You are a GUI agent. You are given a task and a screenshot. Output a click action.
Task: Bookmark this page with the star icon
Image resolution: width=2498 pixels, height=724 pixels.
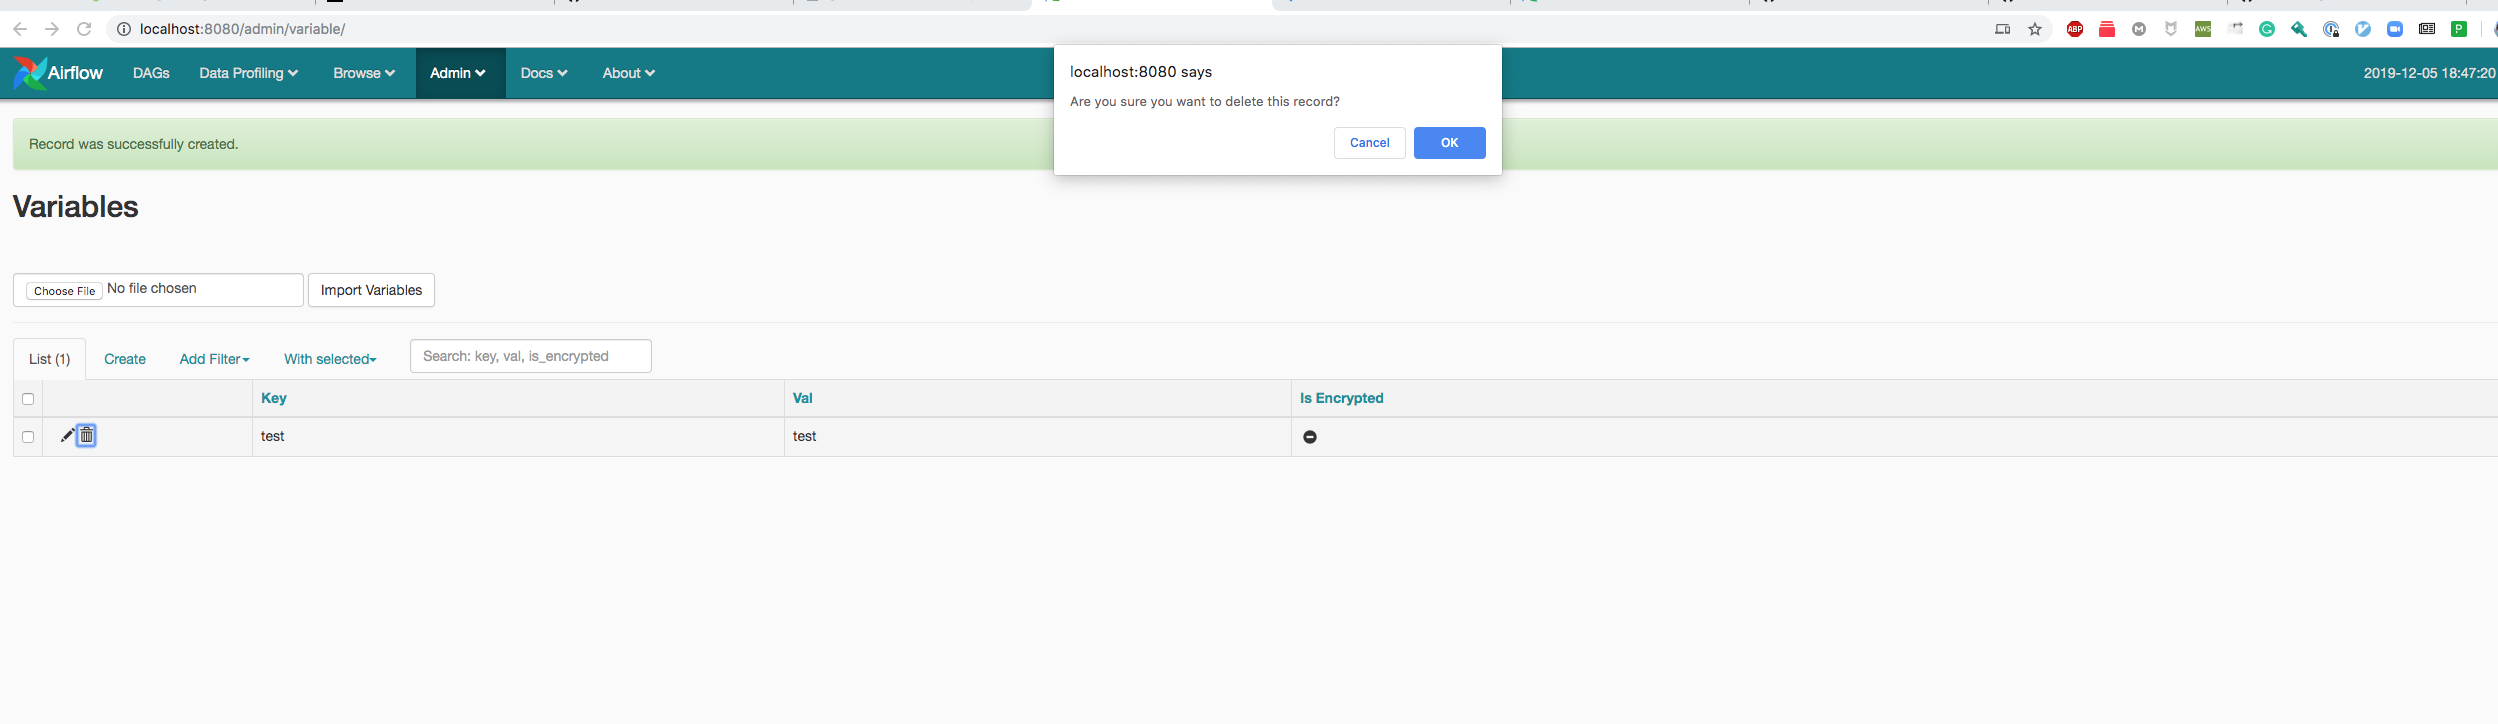[2035, 29]
